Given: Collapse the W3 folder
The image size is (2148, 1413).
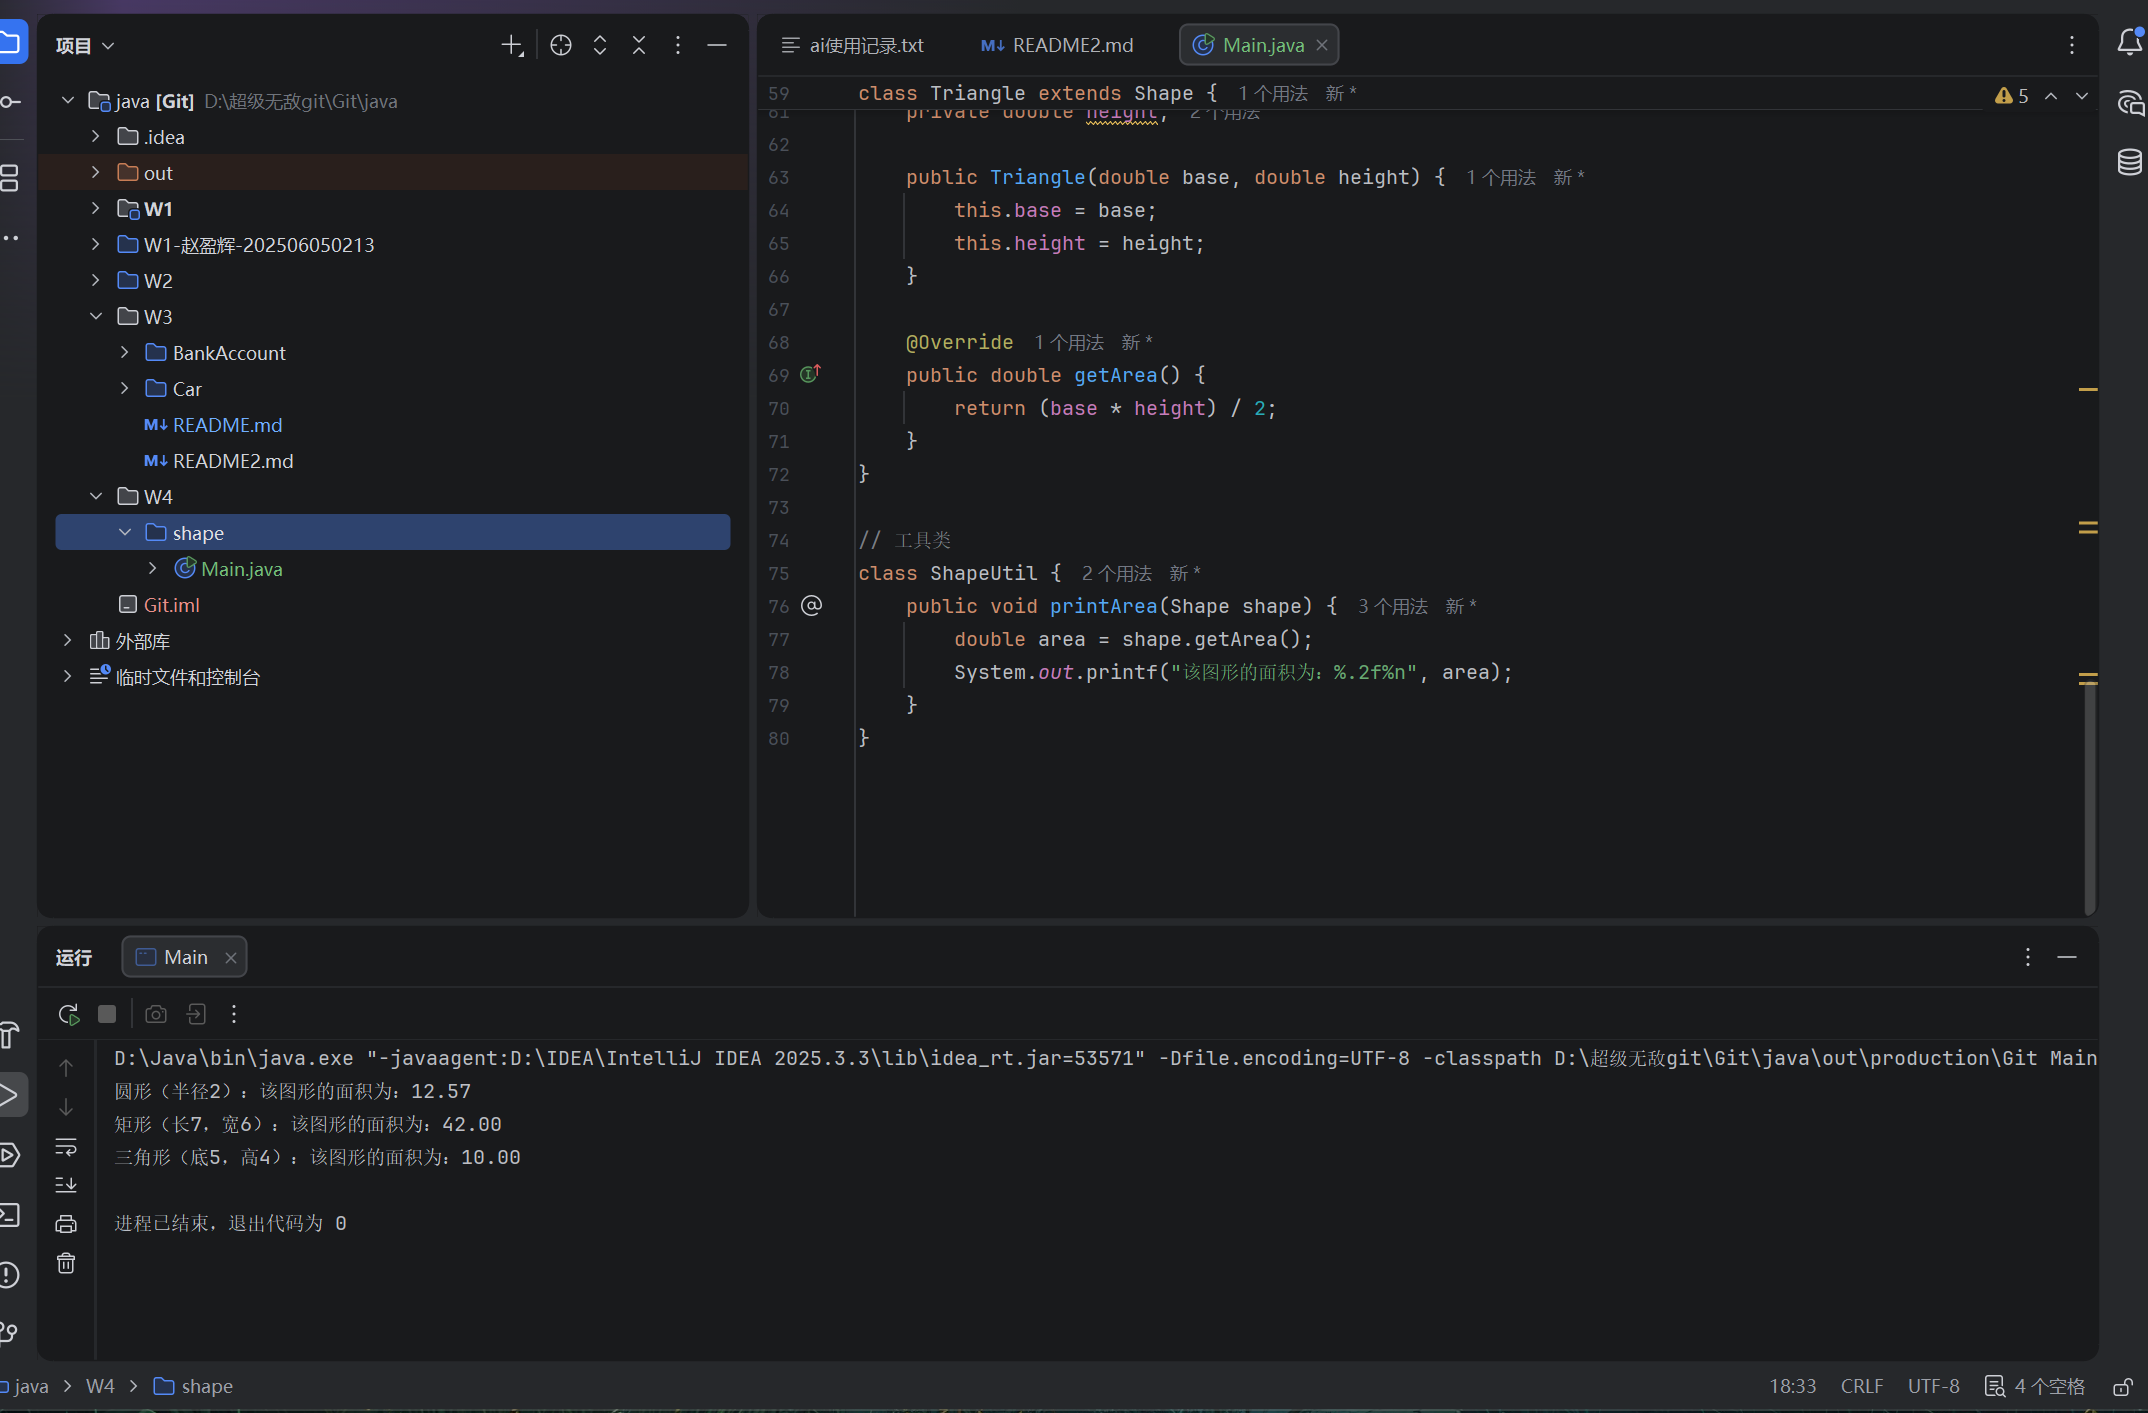Looking at the screenshot, I should click(x=96, y=317).
